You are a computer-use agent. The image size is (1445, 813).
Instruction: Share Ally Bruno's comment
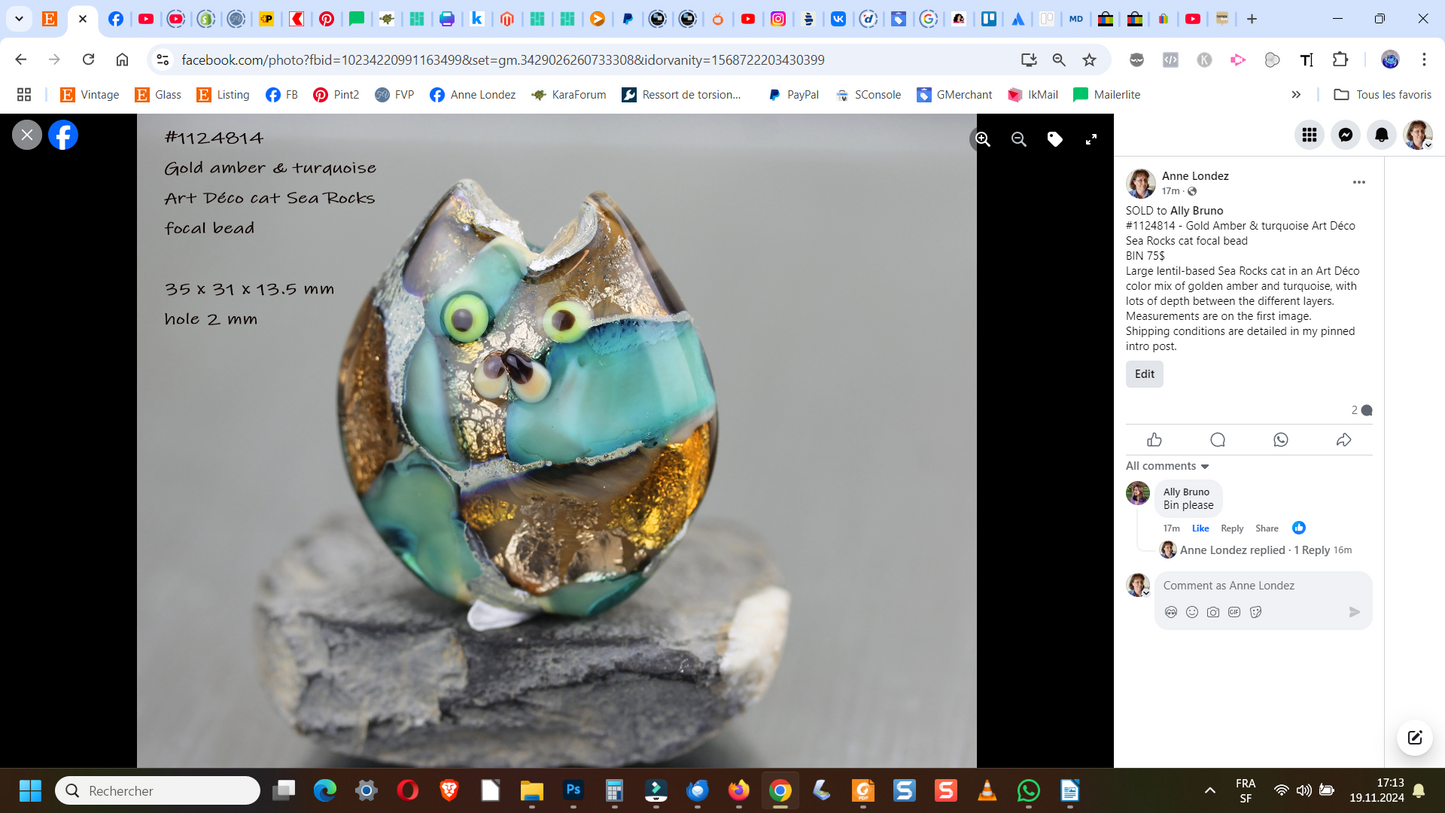click(x=1267, y=528)
